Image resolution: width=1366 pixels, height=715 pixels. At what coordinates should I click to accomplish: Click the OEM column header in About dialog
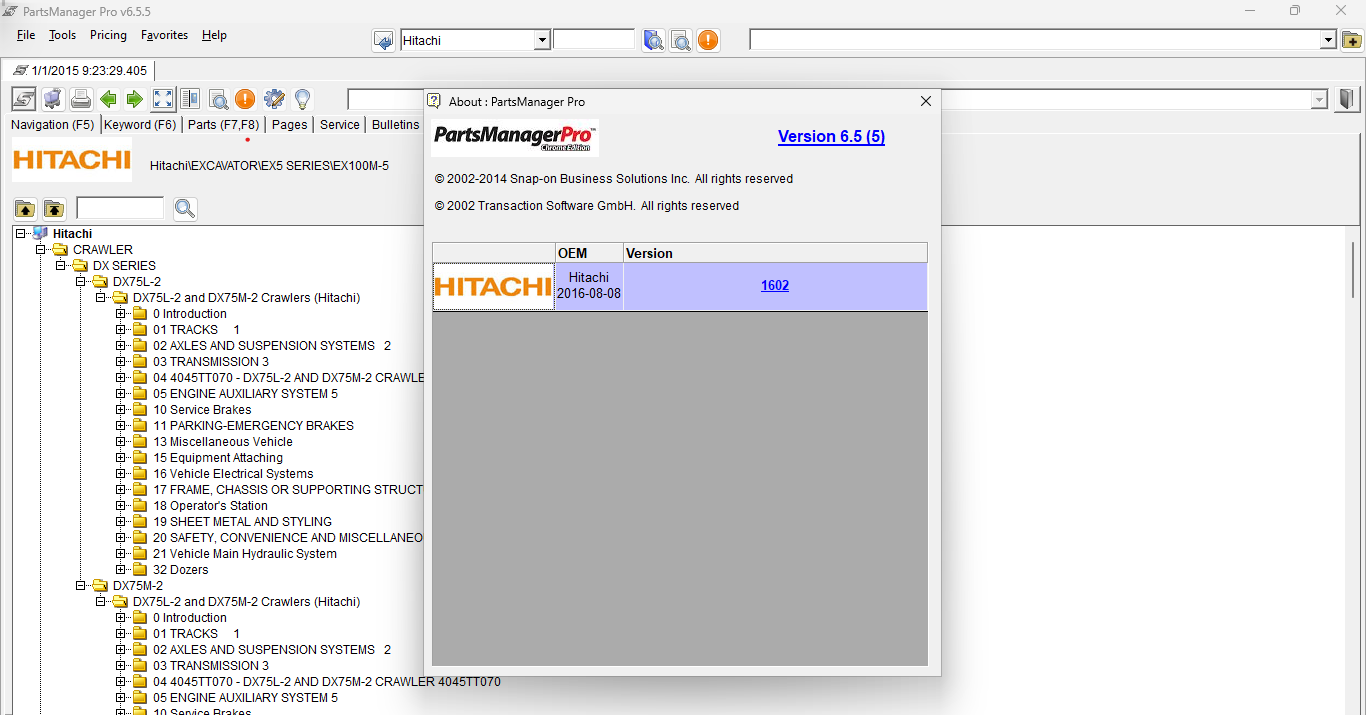point(589,253)
